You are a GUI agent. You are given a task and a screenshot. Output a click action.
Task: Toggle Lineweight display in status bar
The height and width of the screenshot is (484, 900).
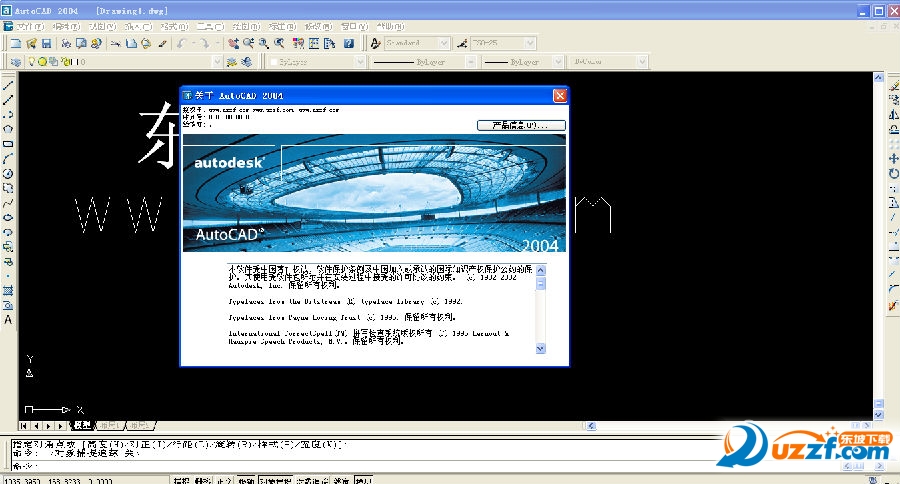342,480
